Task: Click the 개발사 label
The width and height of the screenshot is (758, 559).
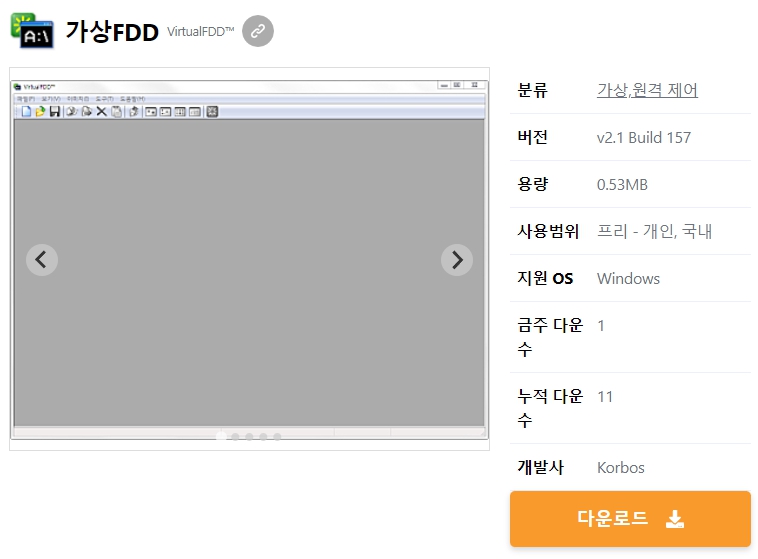Action: tap(540, 467)
